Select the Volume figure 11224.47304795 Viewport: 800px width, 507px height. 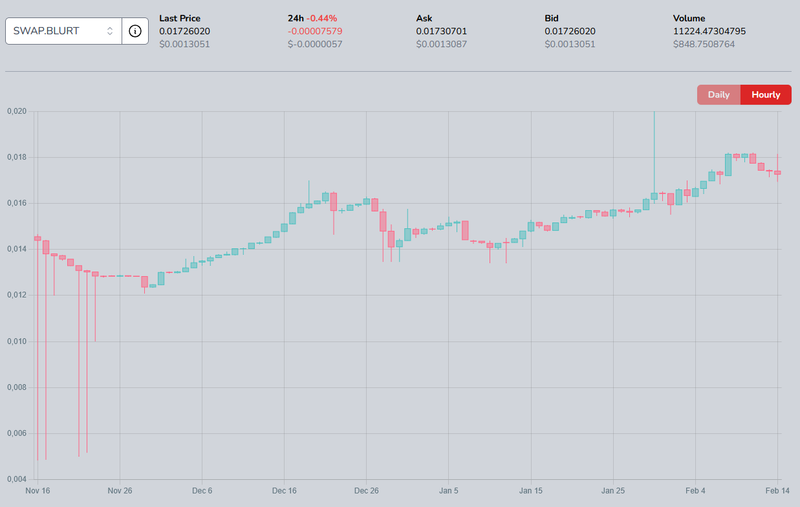(717, 32)
